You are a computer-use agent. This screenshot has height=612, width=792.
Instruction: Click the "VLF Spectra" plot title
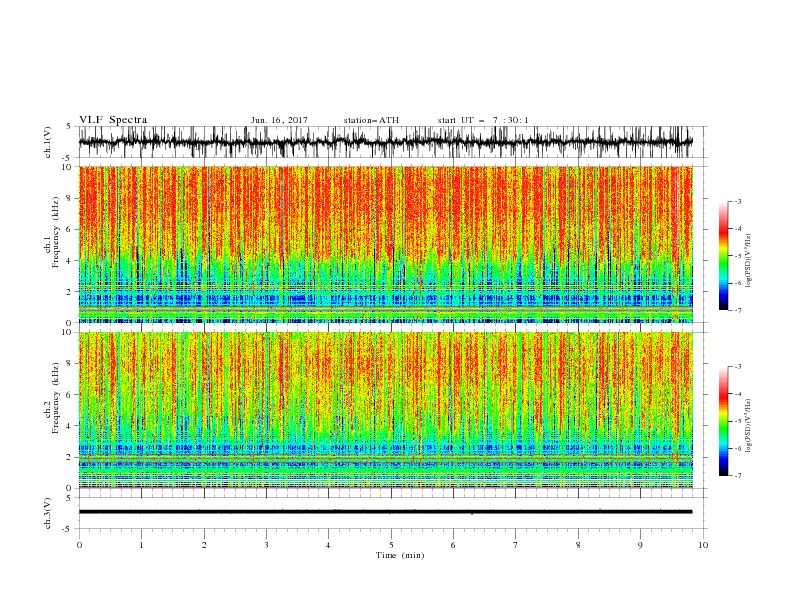click(113, 120)
